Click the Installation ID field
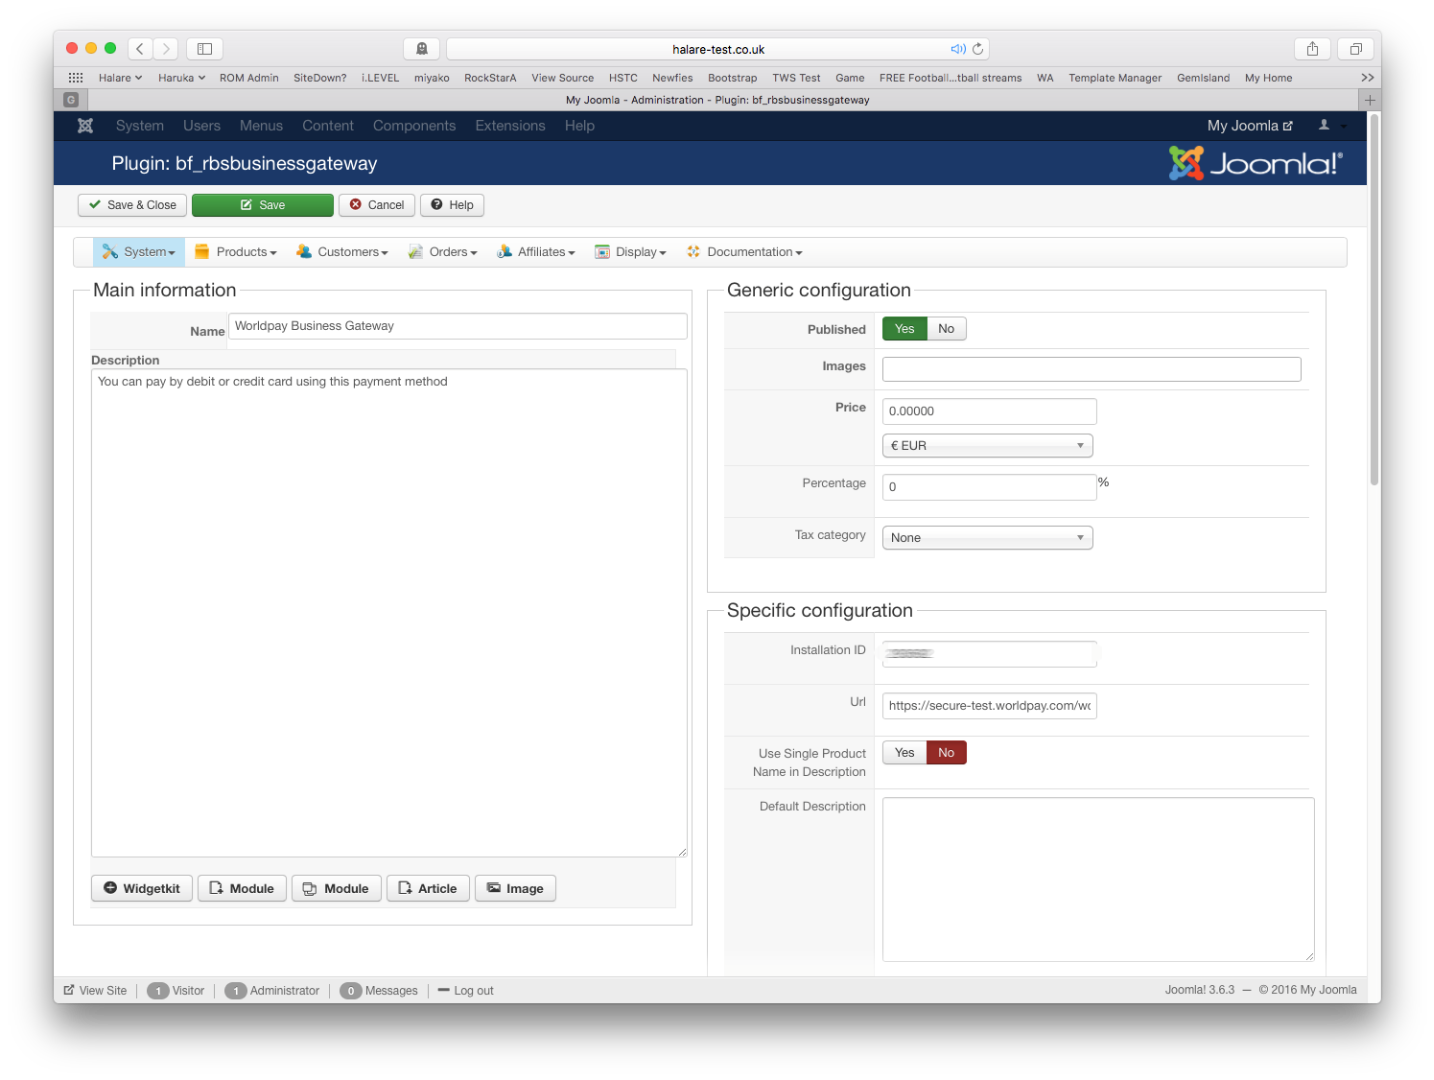Image resolution: width=1434 pixels, height=1080 pixels. [989, 654]
